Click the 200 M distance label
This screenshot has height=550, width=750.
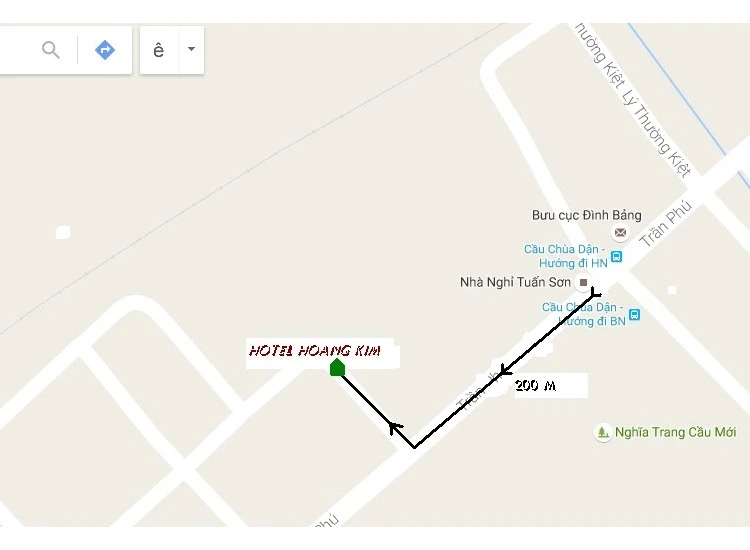[535, 385]
